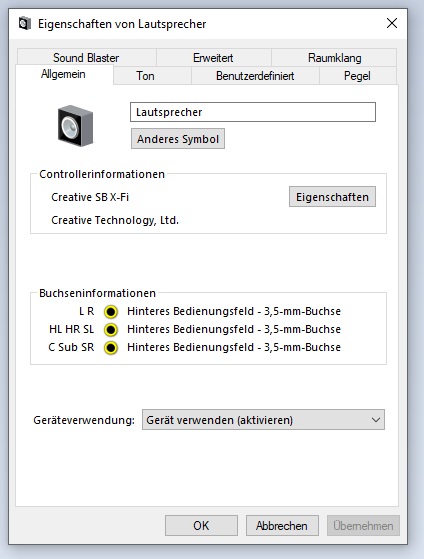
Task: Switch to the Sound Blaster tab
Action: (x=86, y=57)
